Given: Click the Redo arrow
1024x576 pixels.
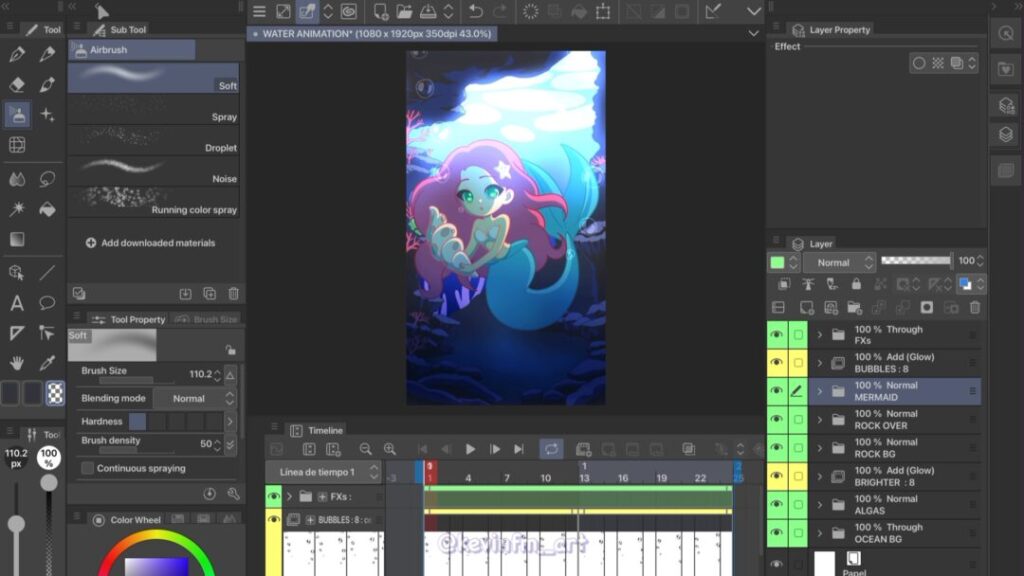Looking at the screenshot, I should click(x=500, y=11).
